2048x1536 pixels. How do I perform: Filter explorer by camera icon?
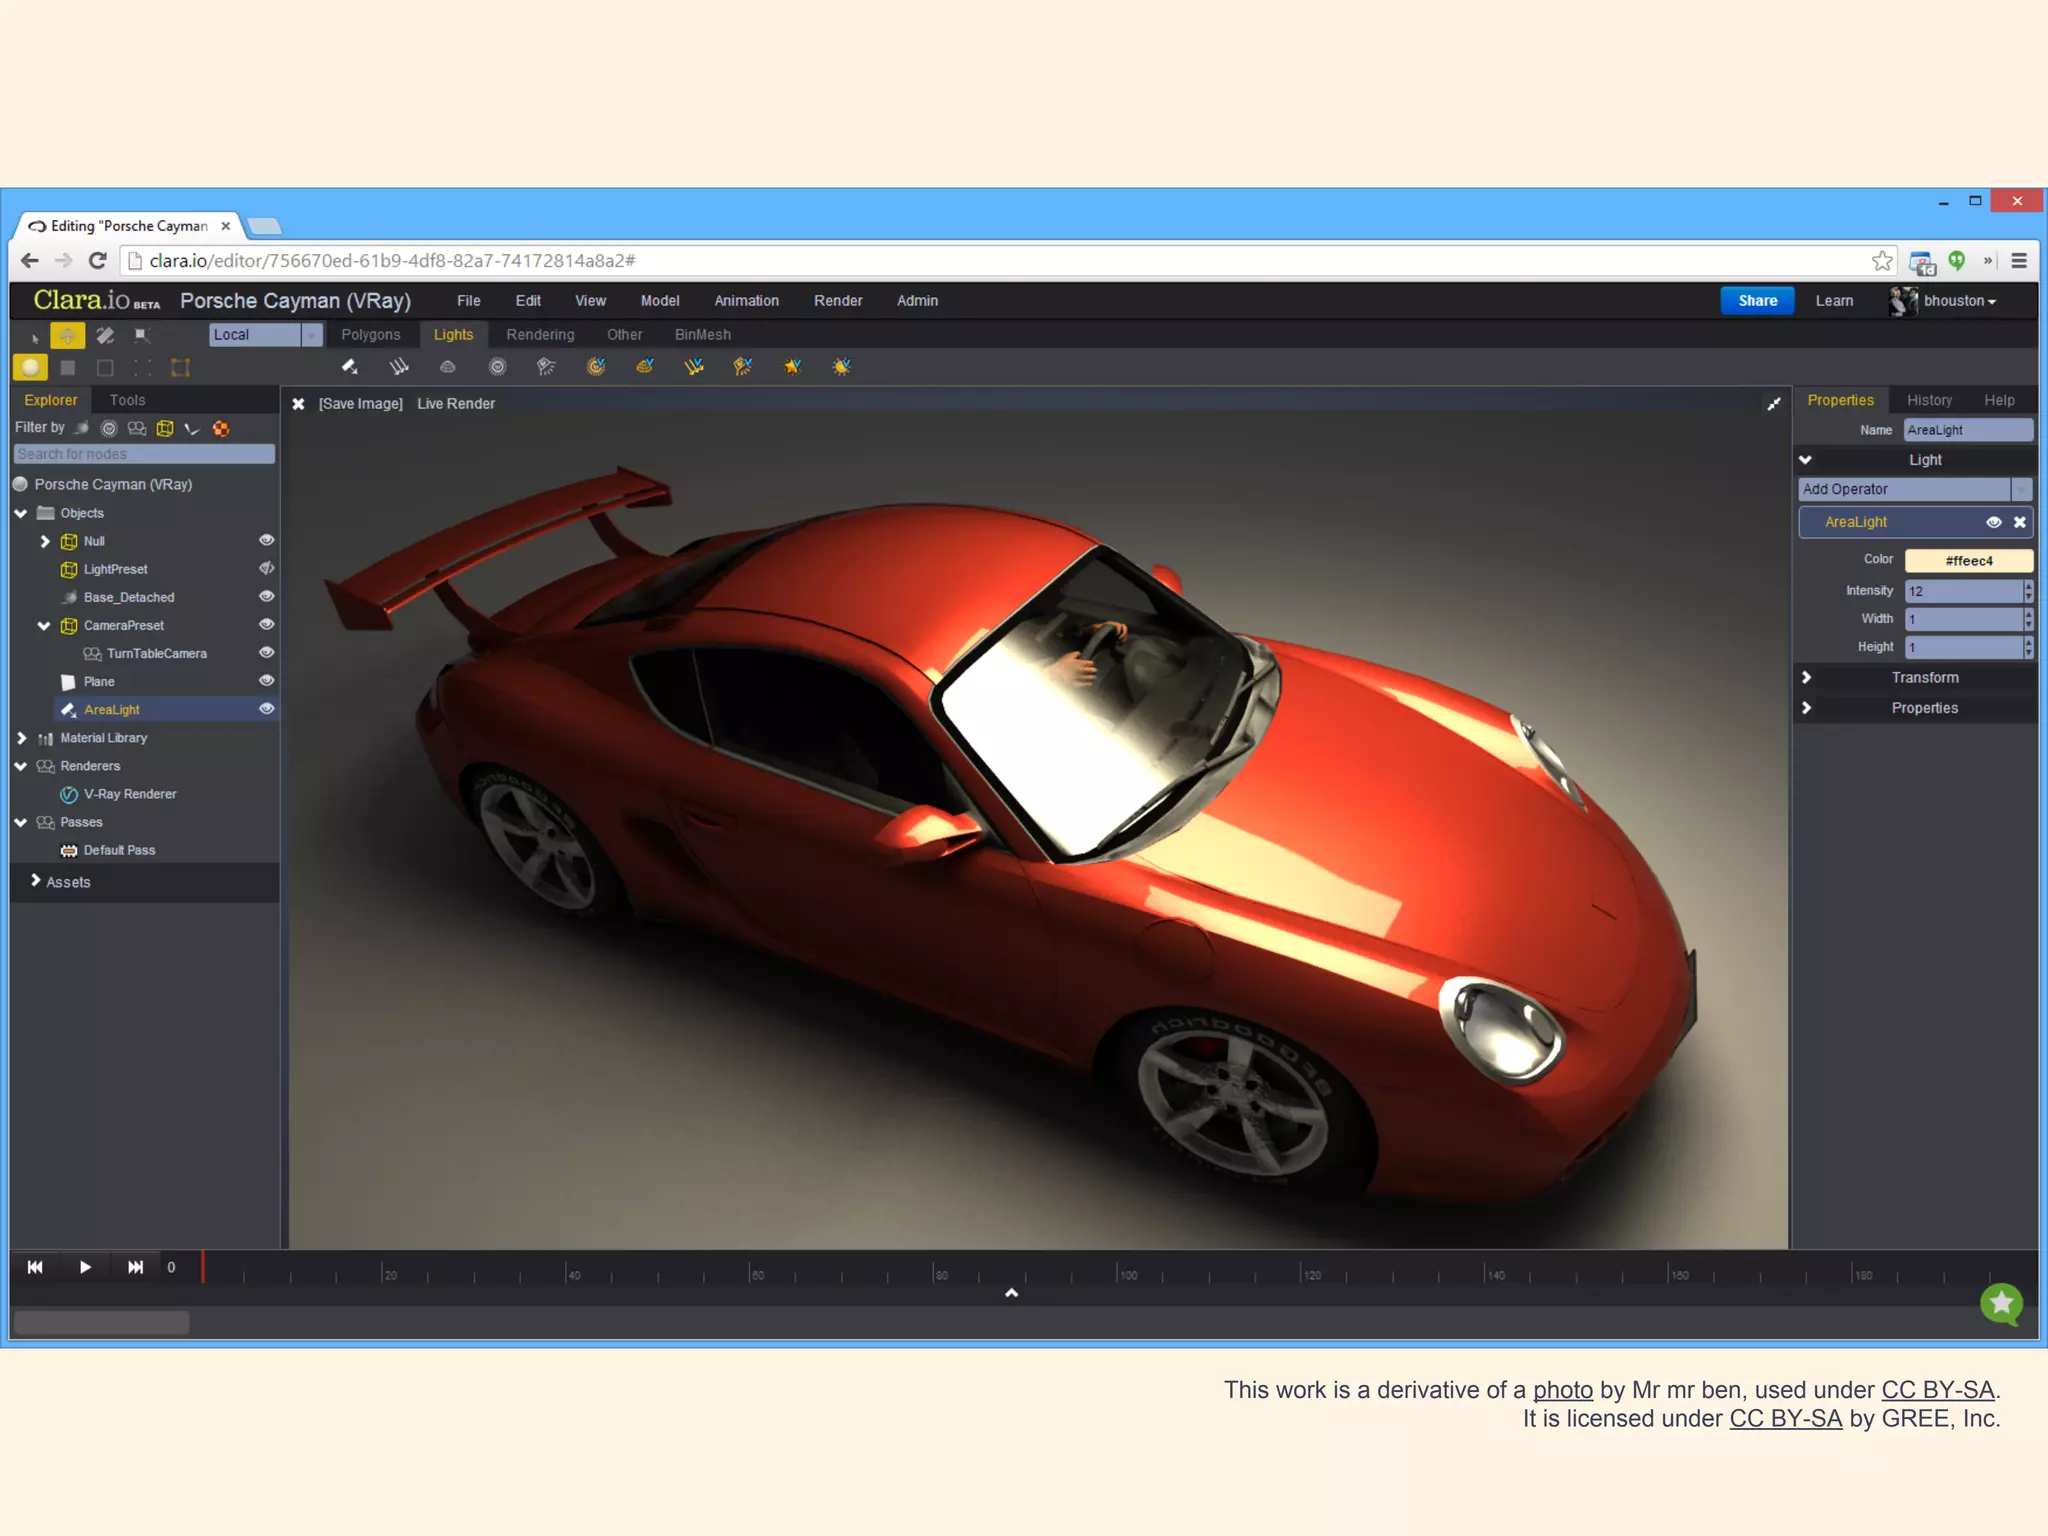tap(137, 428)
